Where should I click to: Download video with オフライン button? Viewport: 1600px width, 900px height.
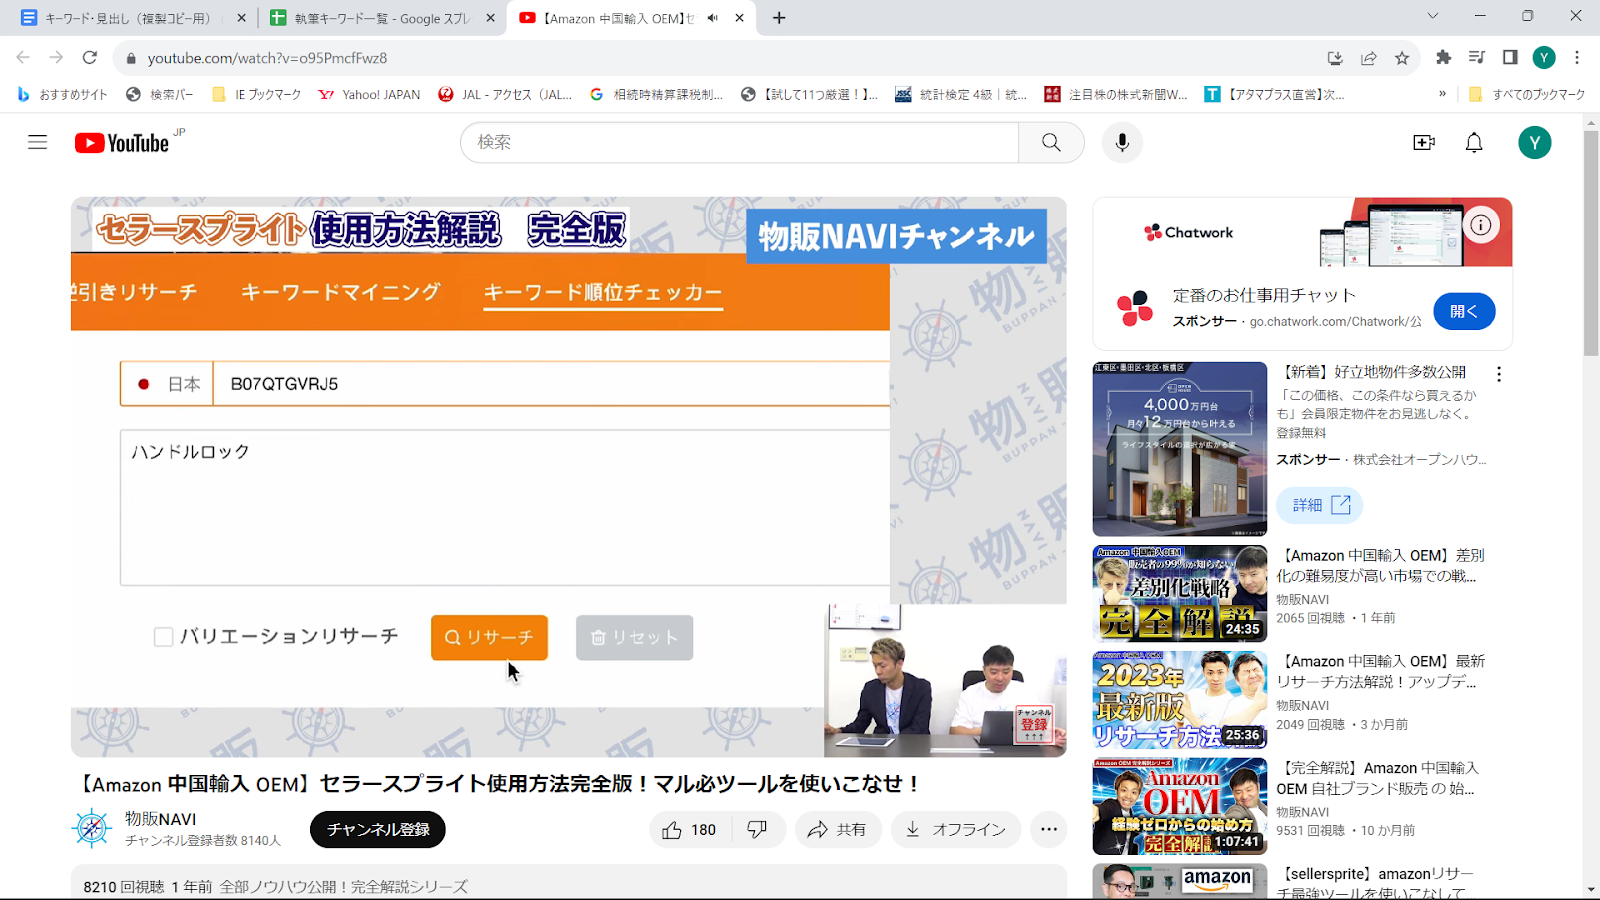point(956,830)
